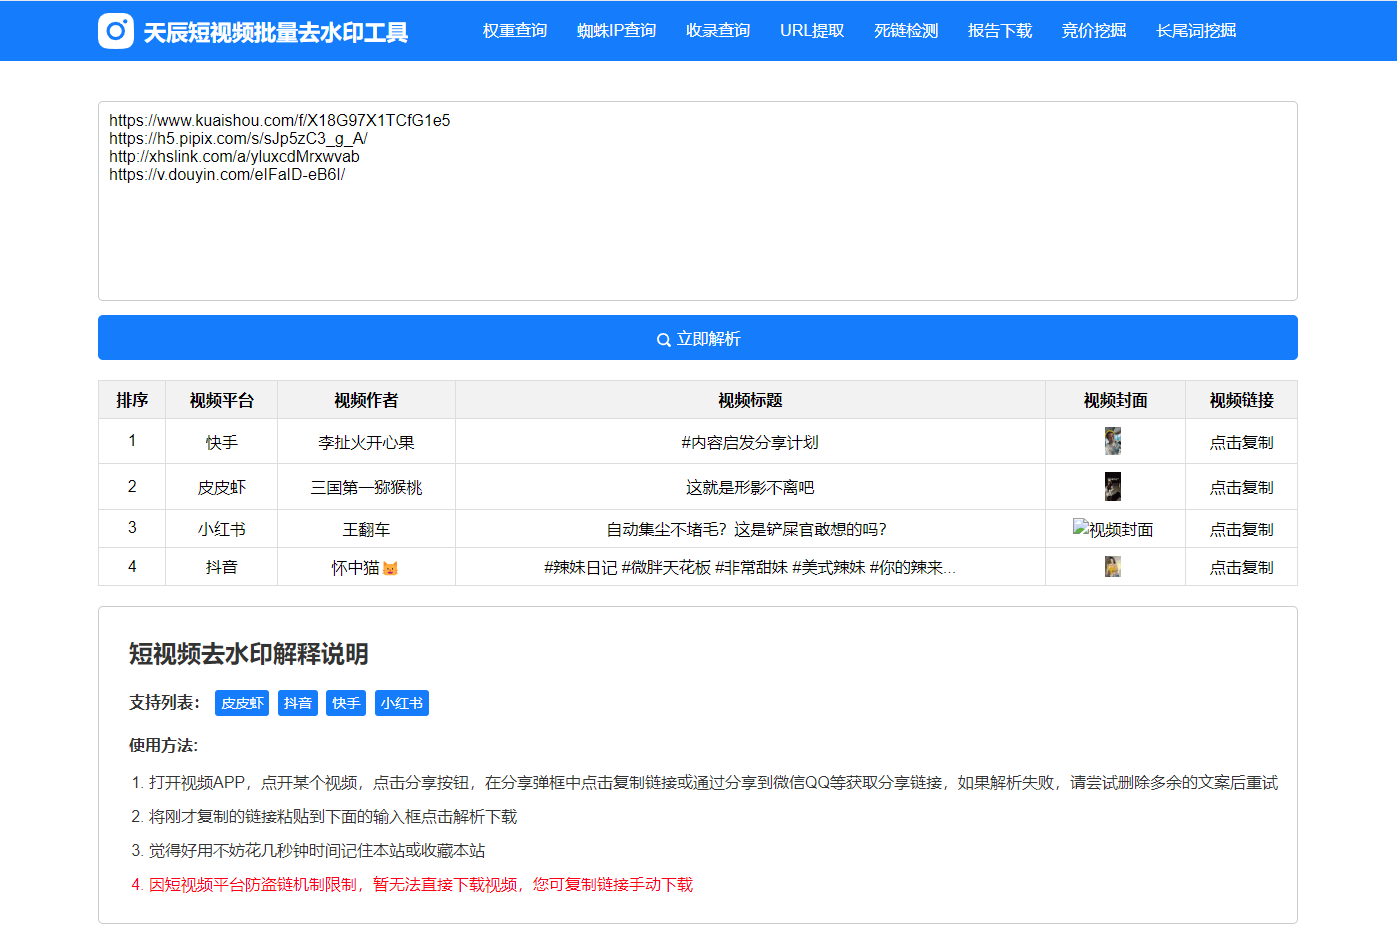
Task: Select the 小红书 support tag
Action: point(401,702)
